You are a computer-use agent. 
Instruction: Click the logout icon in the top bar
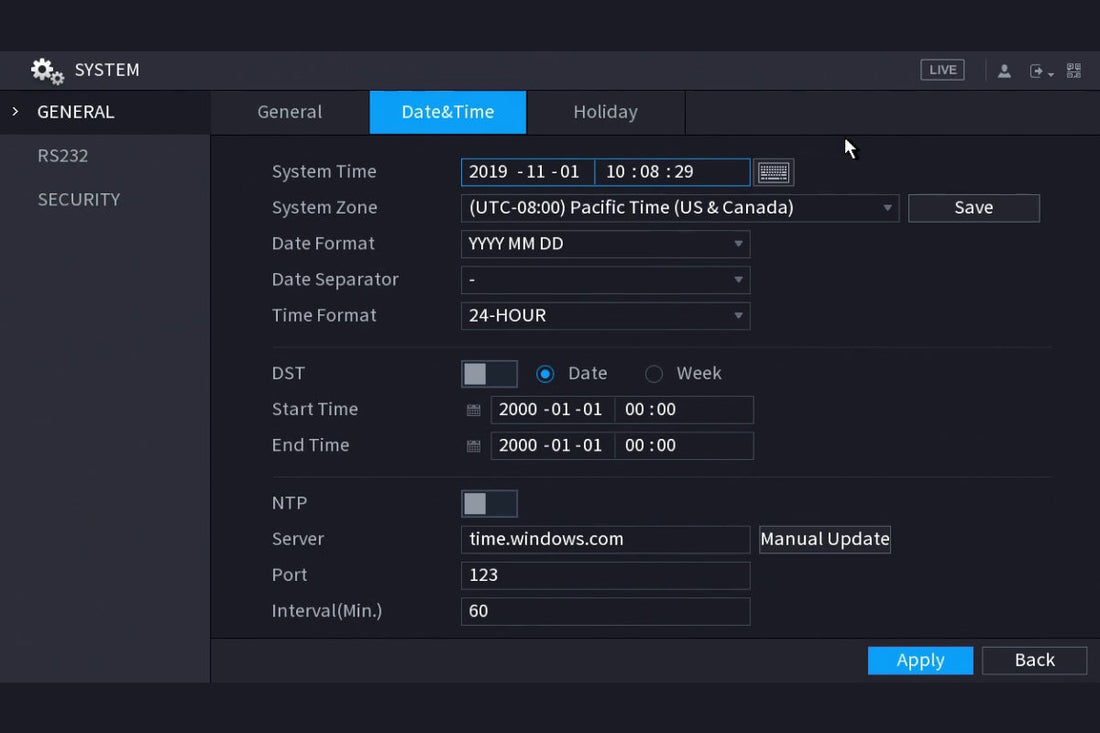[x=1038, y=70]
